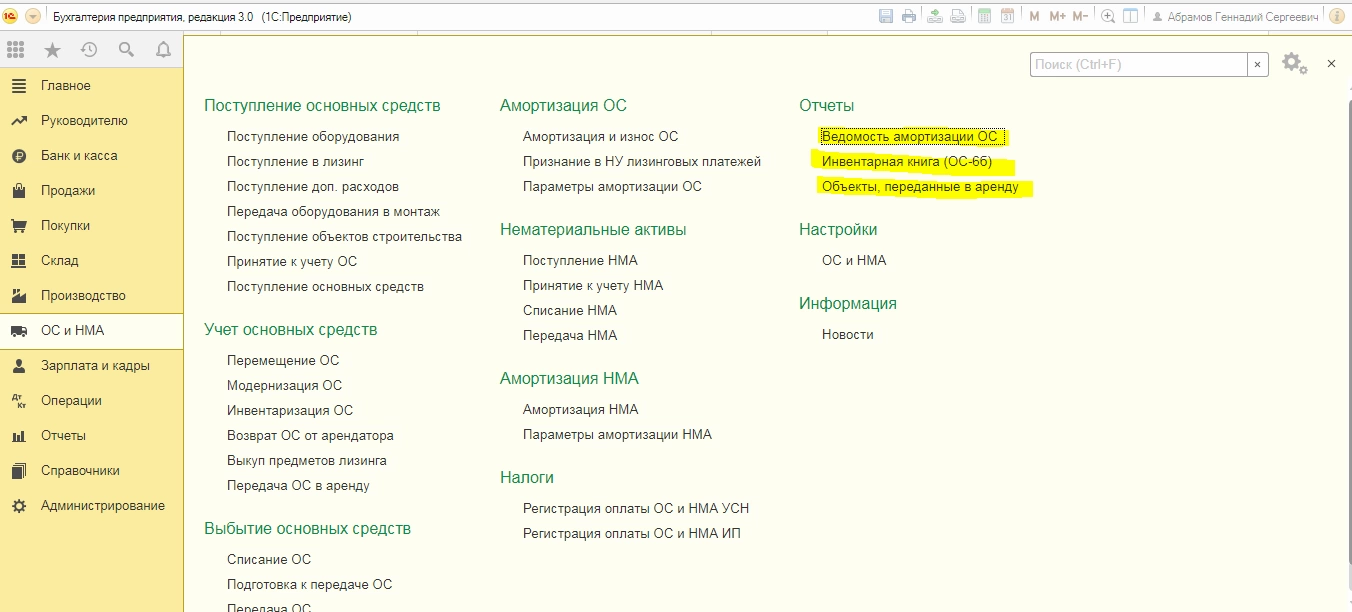Open the Администрирование section
The image size is (1352, 612).
point(92,506)
